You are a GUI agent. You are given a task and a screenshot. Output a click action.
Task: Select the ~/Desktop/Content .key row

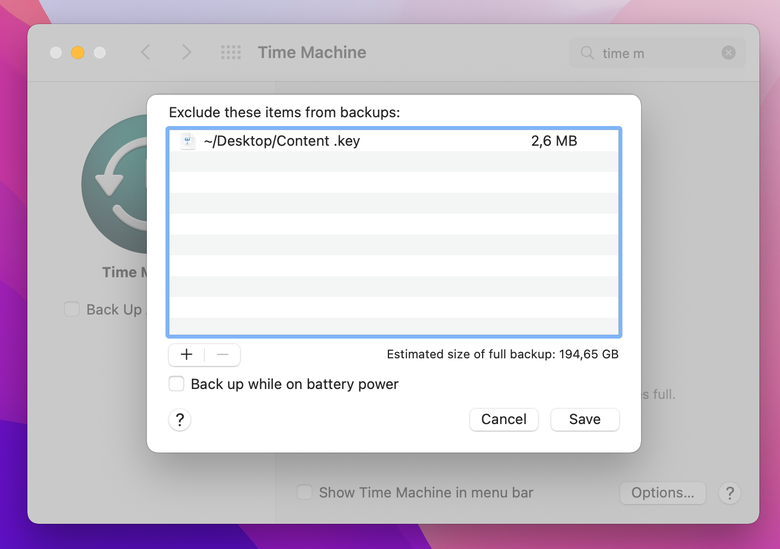[x=393, y=141]
